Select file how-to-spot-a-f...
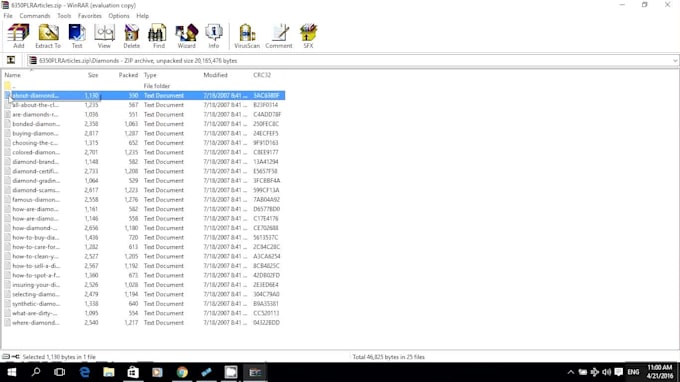 tap(144, 275)
